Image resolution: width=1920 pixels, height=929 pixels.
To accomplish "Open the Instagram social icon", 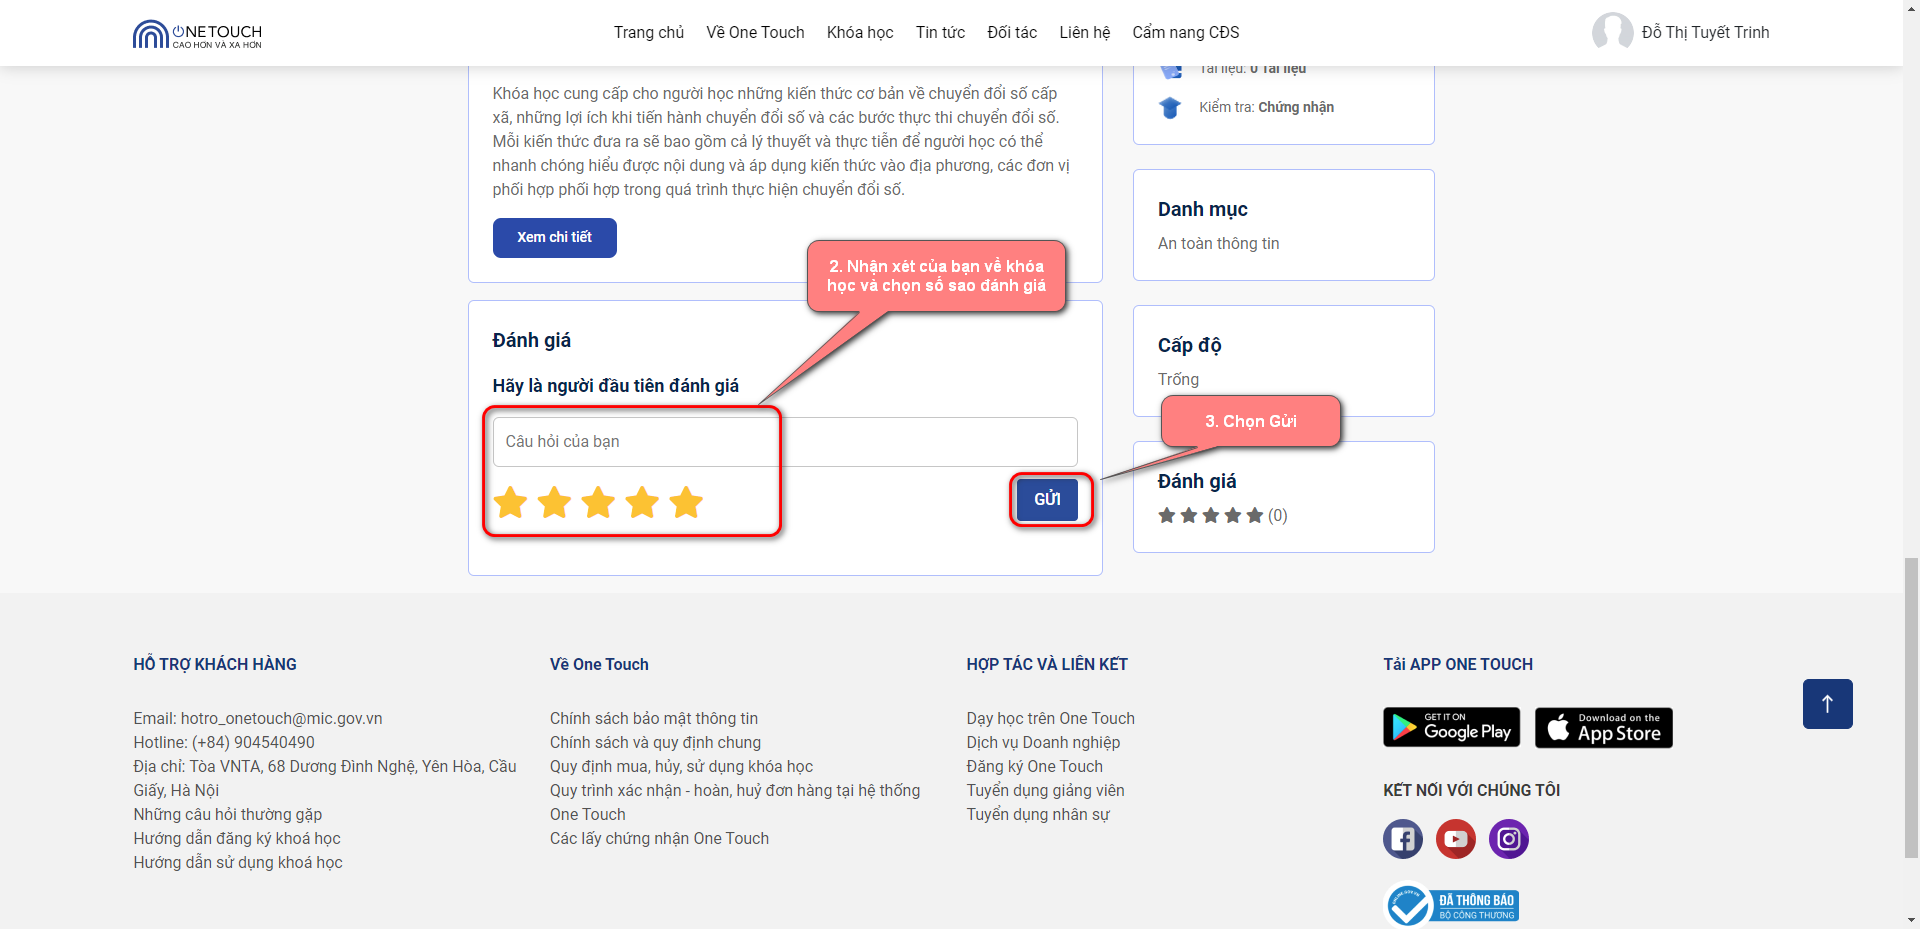I will coord(1508,839).
